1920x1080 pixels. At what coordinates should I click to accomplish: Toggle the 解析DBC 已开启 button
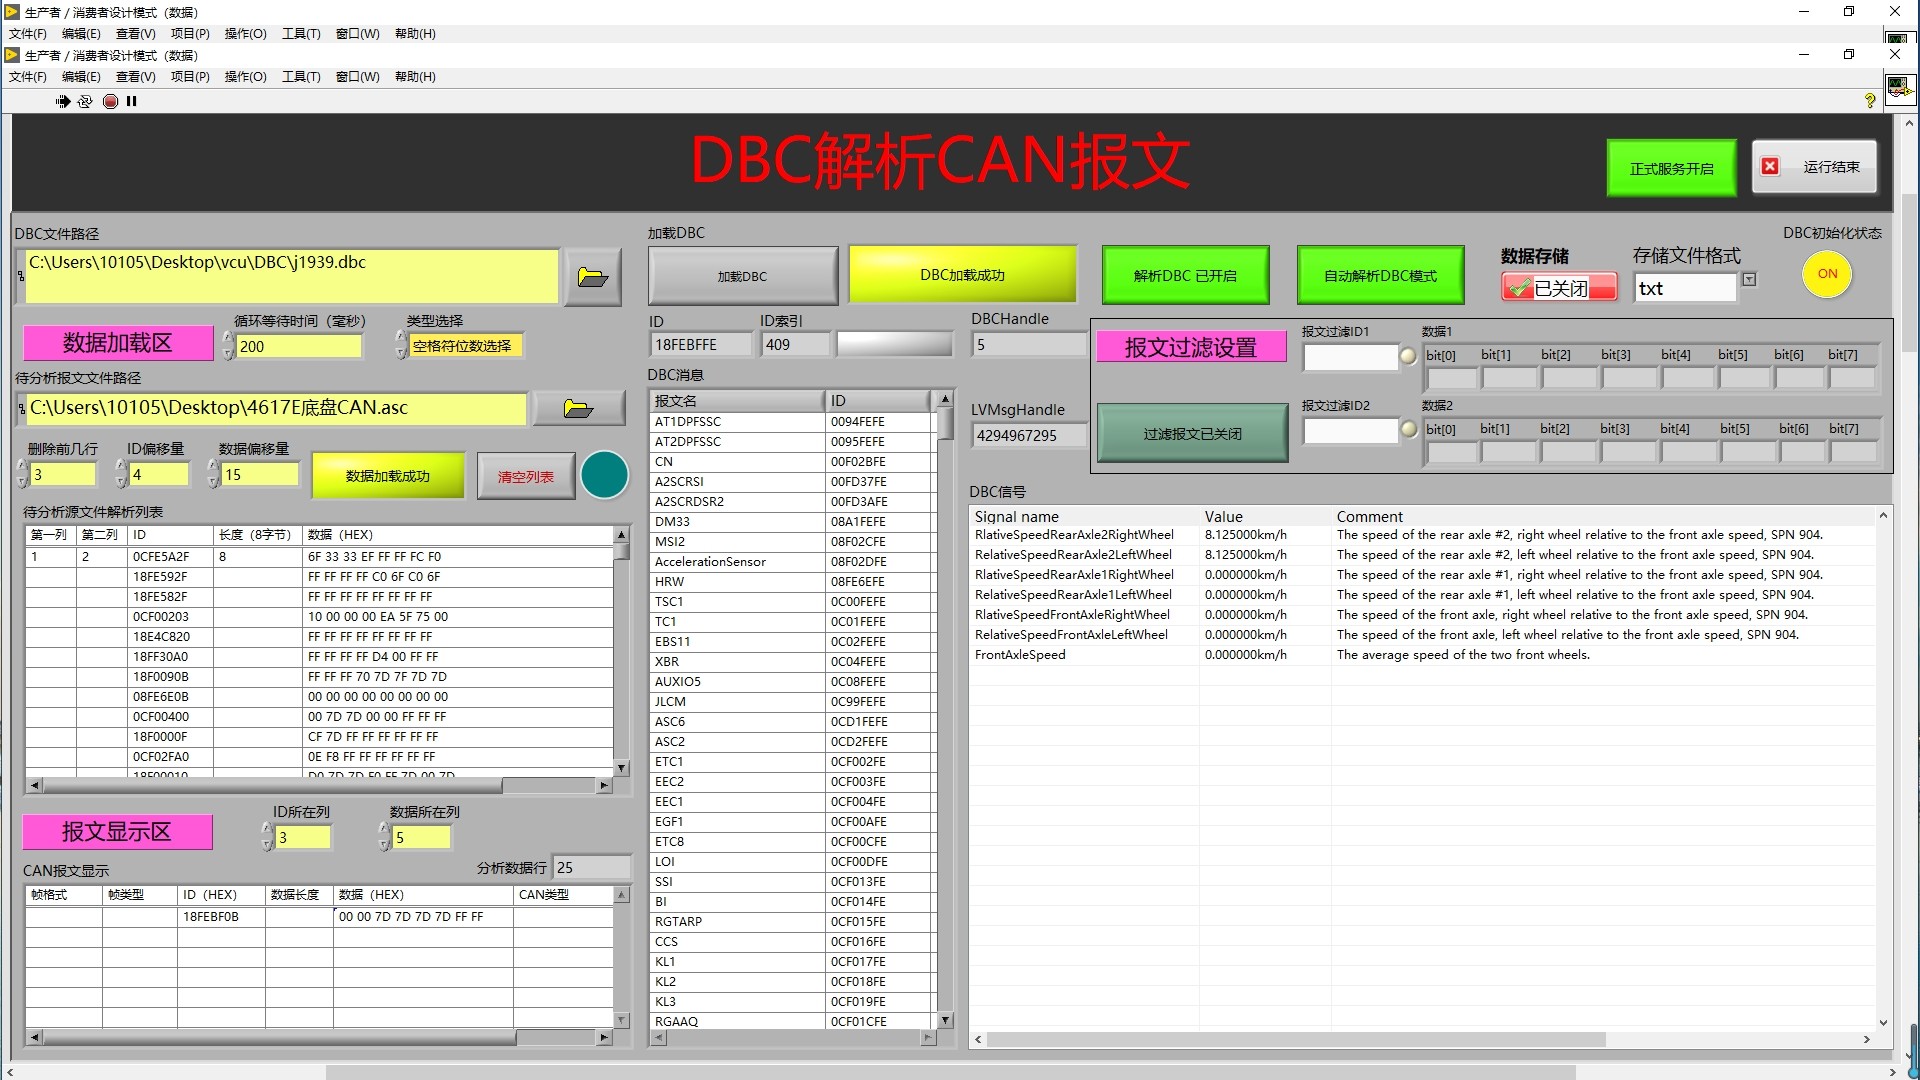click(x=1185, y=276)
